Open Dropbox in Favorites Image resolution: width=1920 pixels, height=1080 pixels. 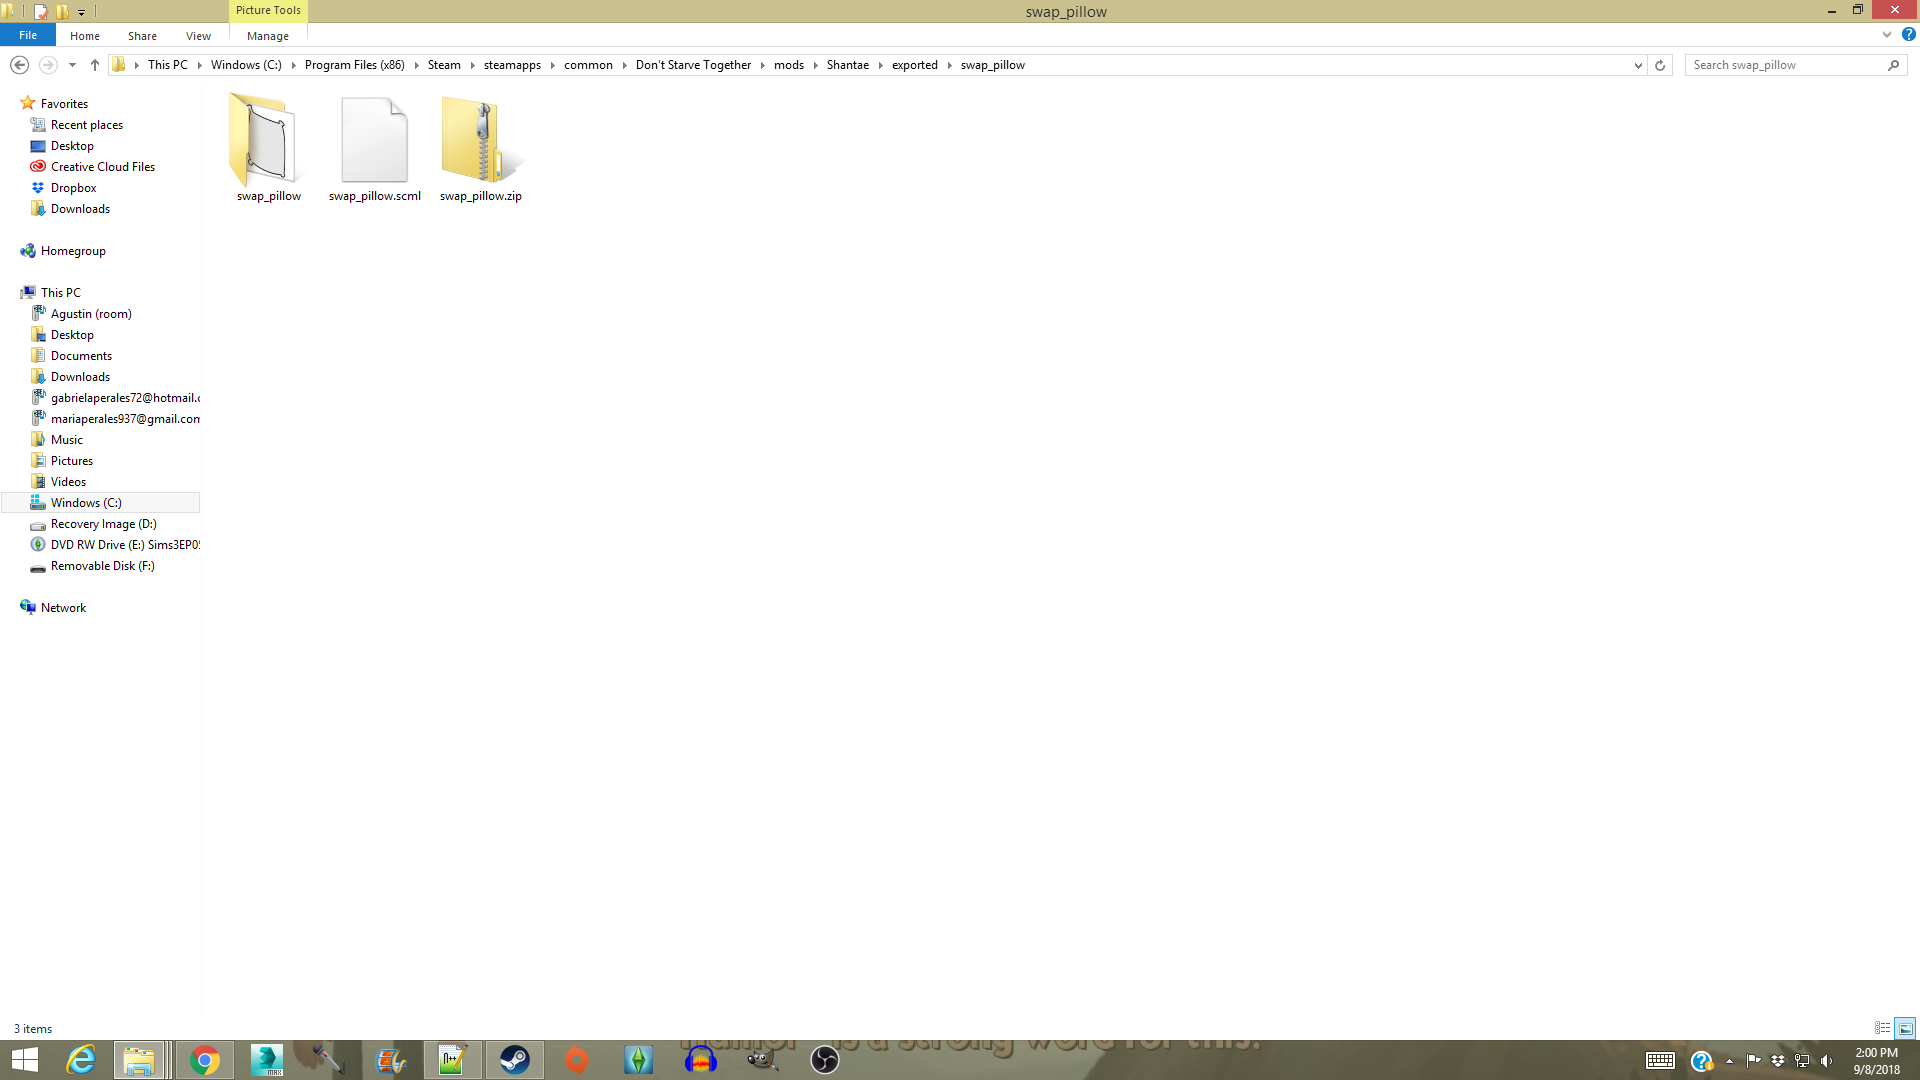(x=73, y=188)
